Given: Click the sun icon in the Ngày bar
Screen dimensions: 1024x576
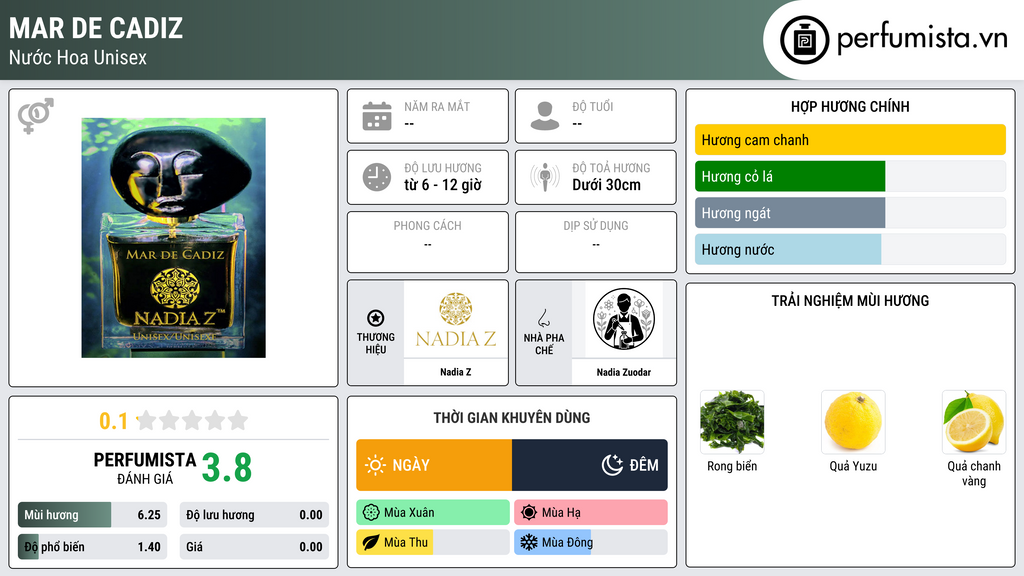Looking at the screenshot, I should [376, 465].
